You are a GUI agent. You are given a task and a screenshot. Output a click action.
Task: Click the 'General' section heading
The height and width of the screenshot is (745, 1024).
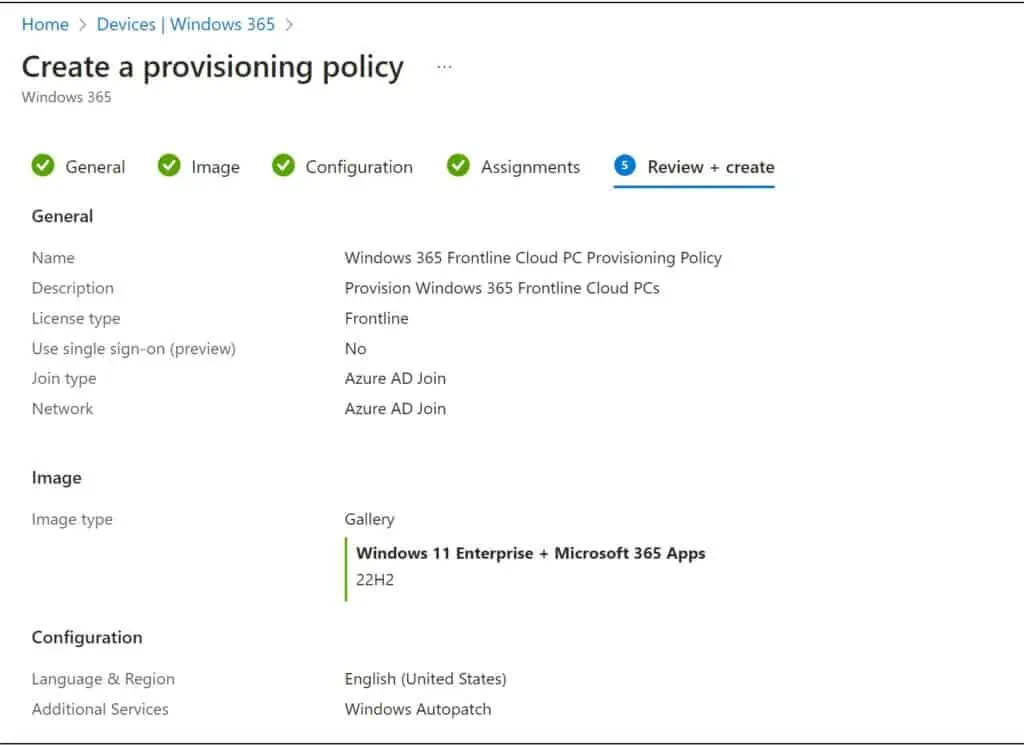click(x=62, y=216)
